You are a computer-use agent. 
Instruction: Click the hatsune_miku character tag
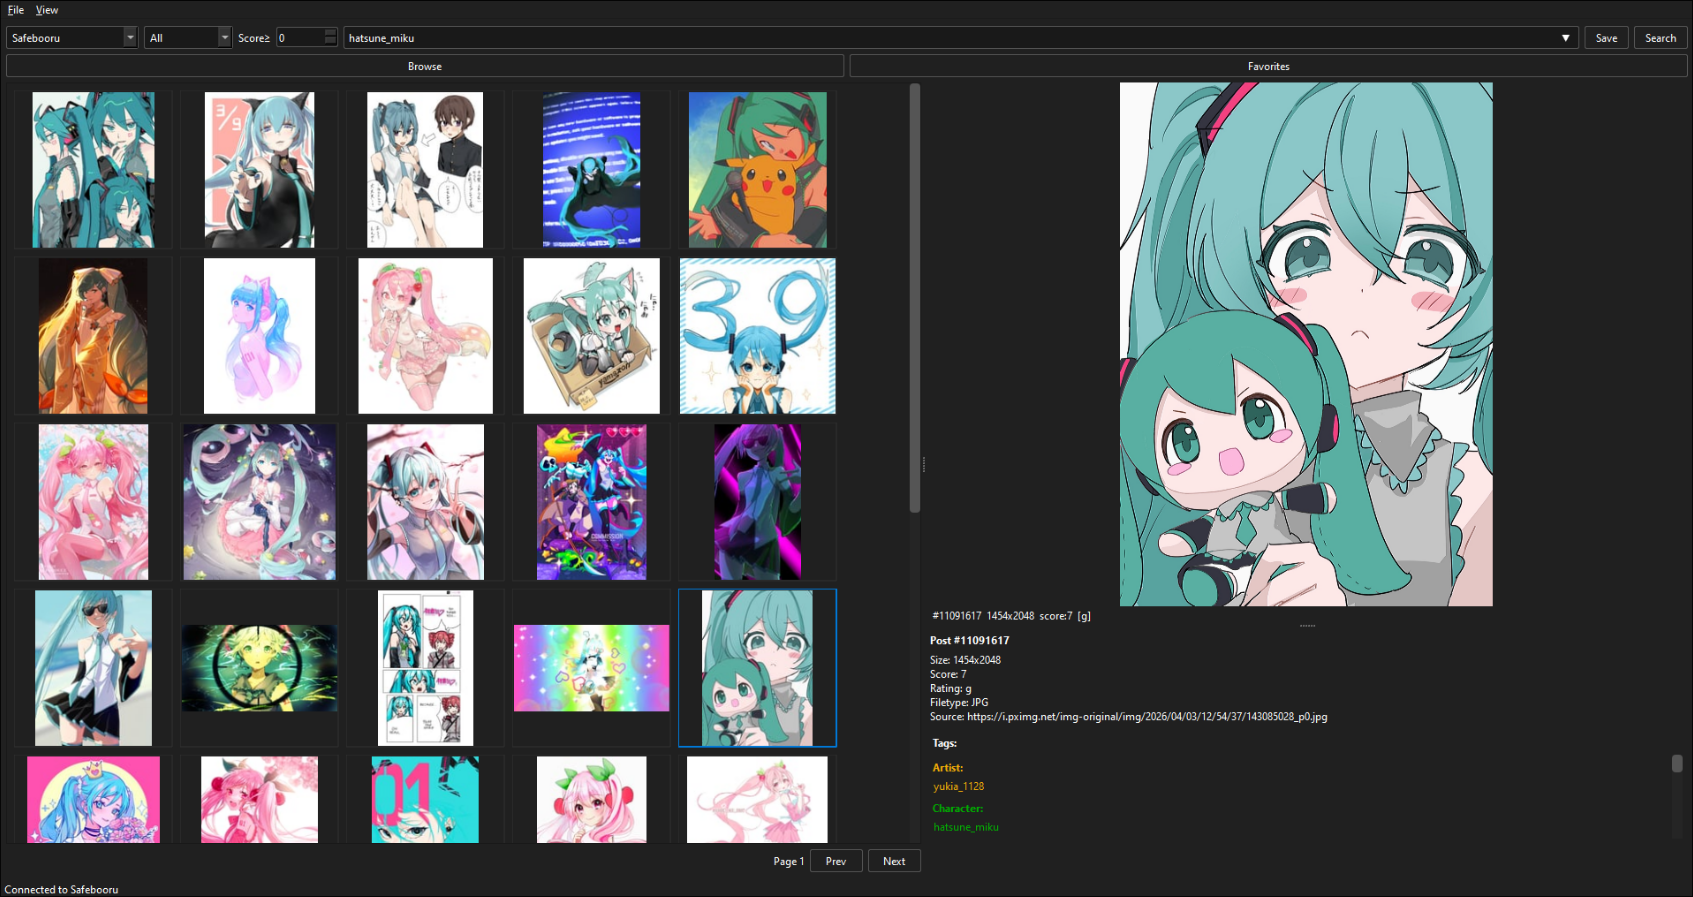coord(965,827)
